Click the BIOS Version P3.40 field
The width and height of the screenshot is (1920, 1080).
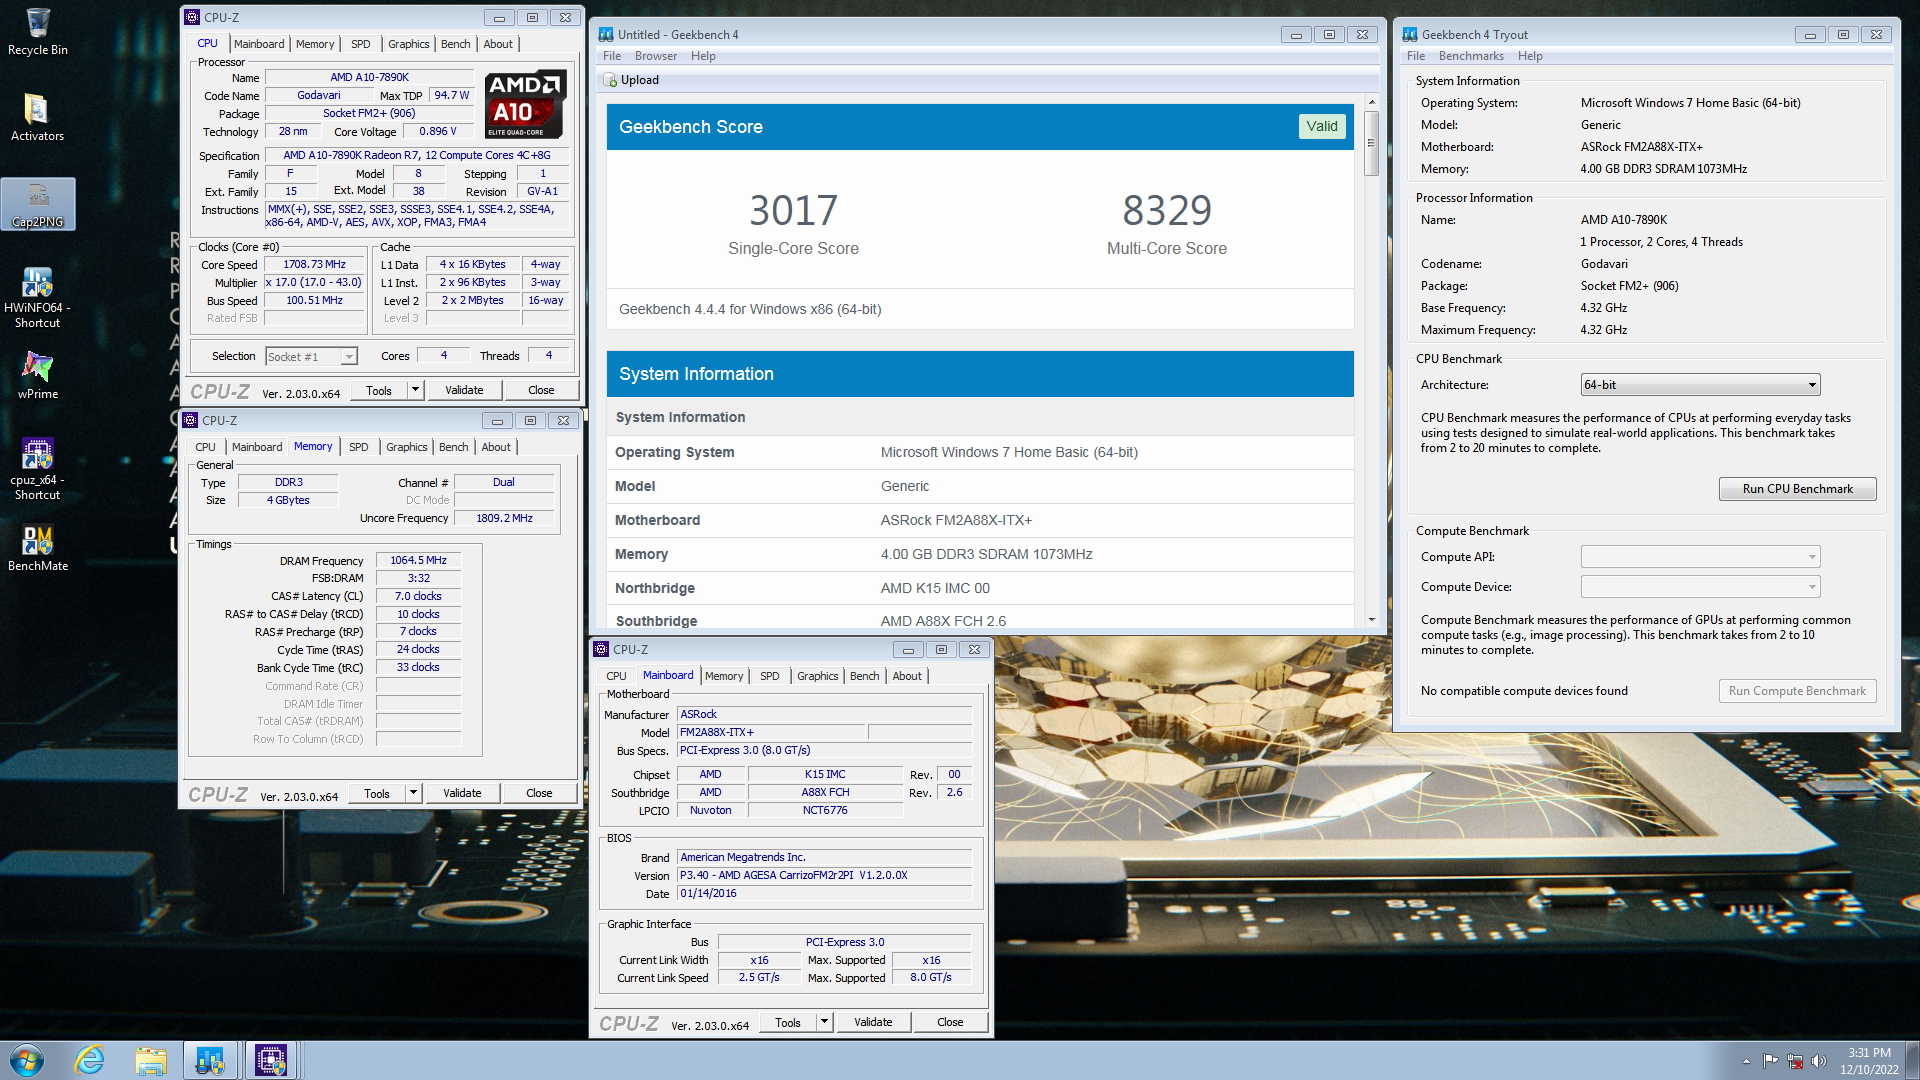(x=824, y=875)
